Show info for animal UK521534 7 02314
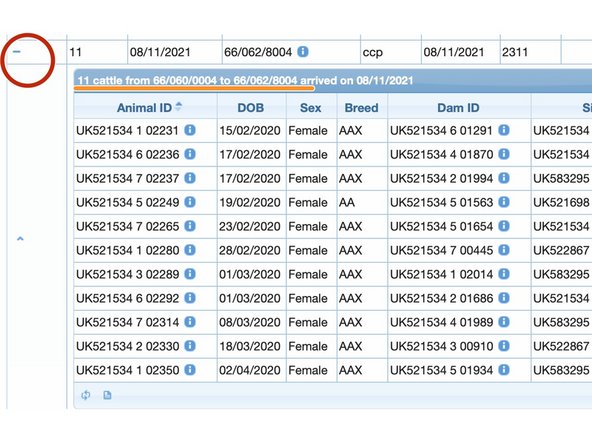The height and width of the screenshot is (444, 592). [190, 322]
